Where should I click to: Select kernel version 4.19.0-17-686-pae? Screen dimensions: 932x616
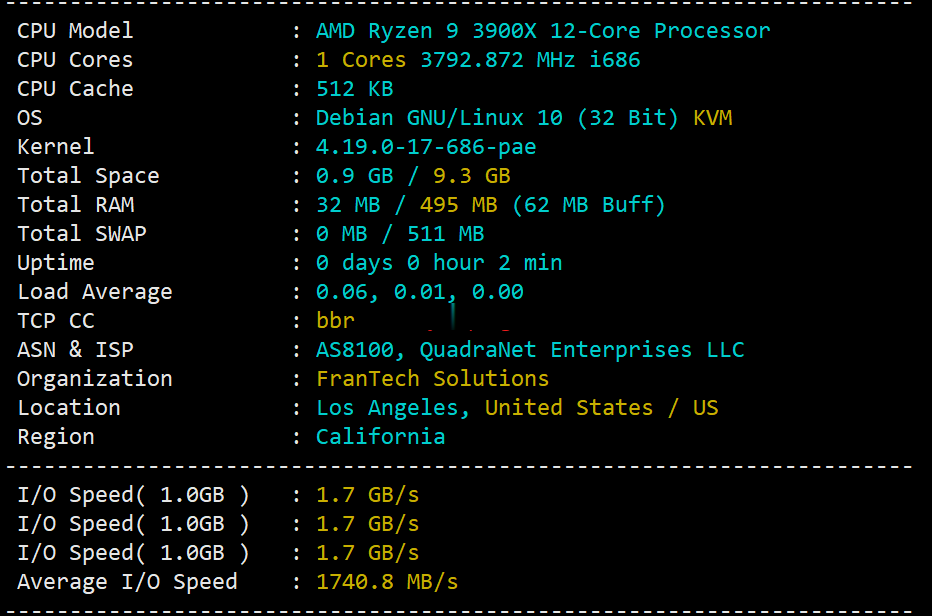(426, 147)
